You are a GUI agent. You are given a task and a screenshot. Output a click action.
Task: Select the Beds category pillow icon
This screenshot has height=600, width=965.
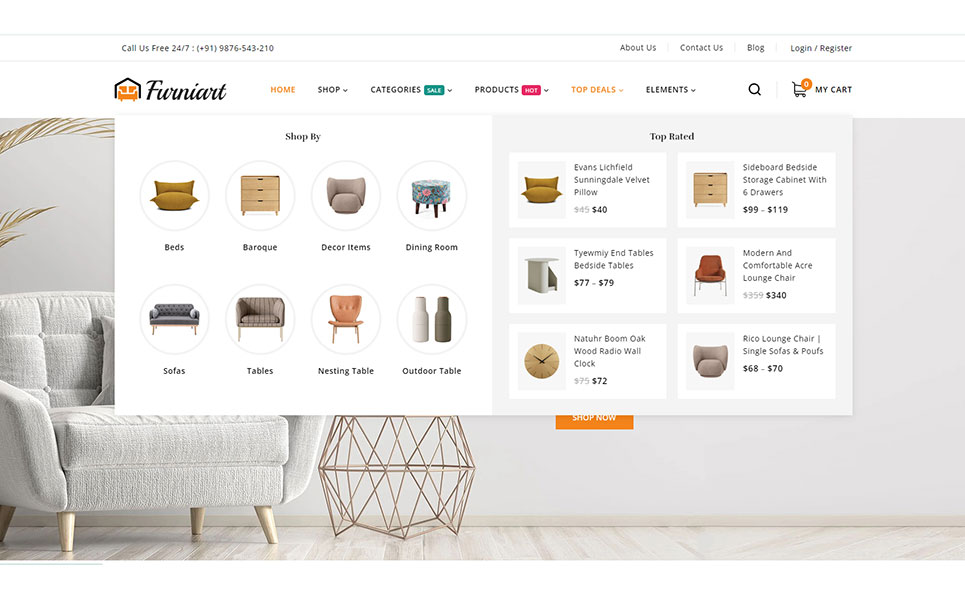tap(174, 196)
